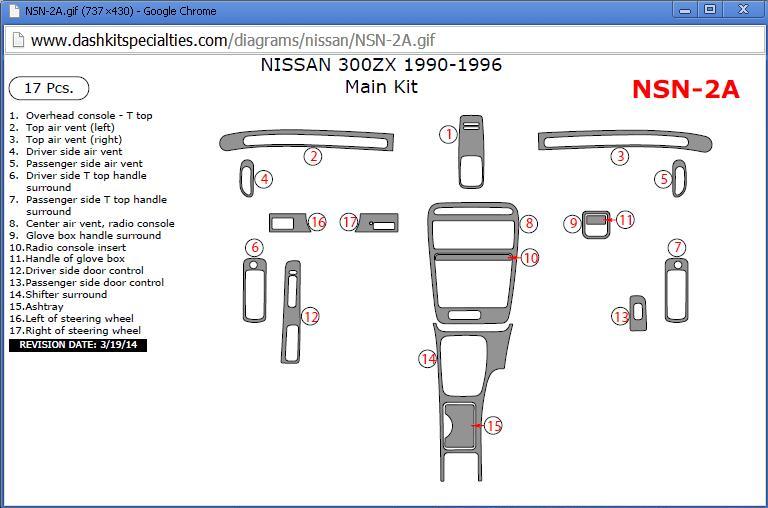768x508 pixels.
Task: Select the shifter surround part 14
Action: (x=468, y=360)
